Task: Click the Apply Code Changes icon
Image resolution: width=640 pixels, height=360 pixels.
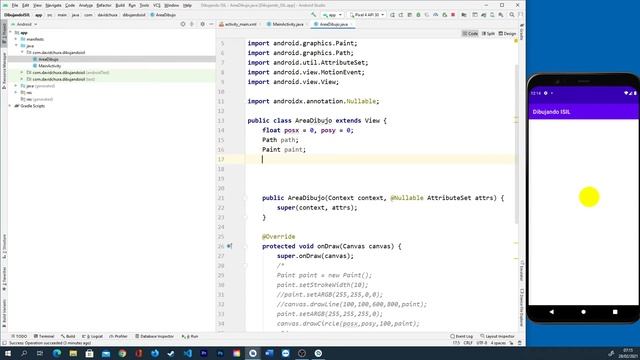Action: tap(409, 15)
